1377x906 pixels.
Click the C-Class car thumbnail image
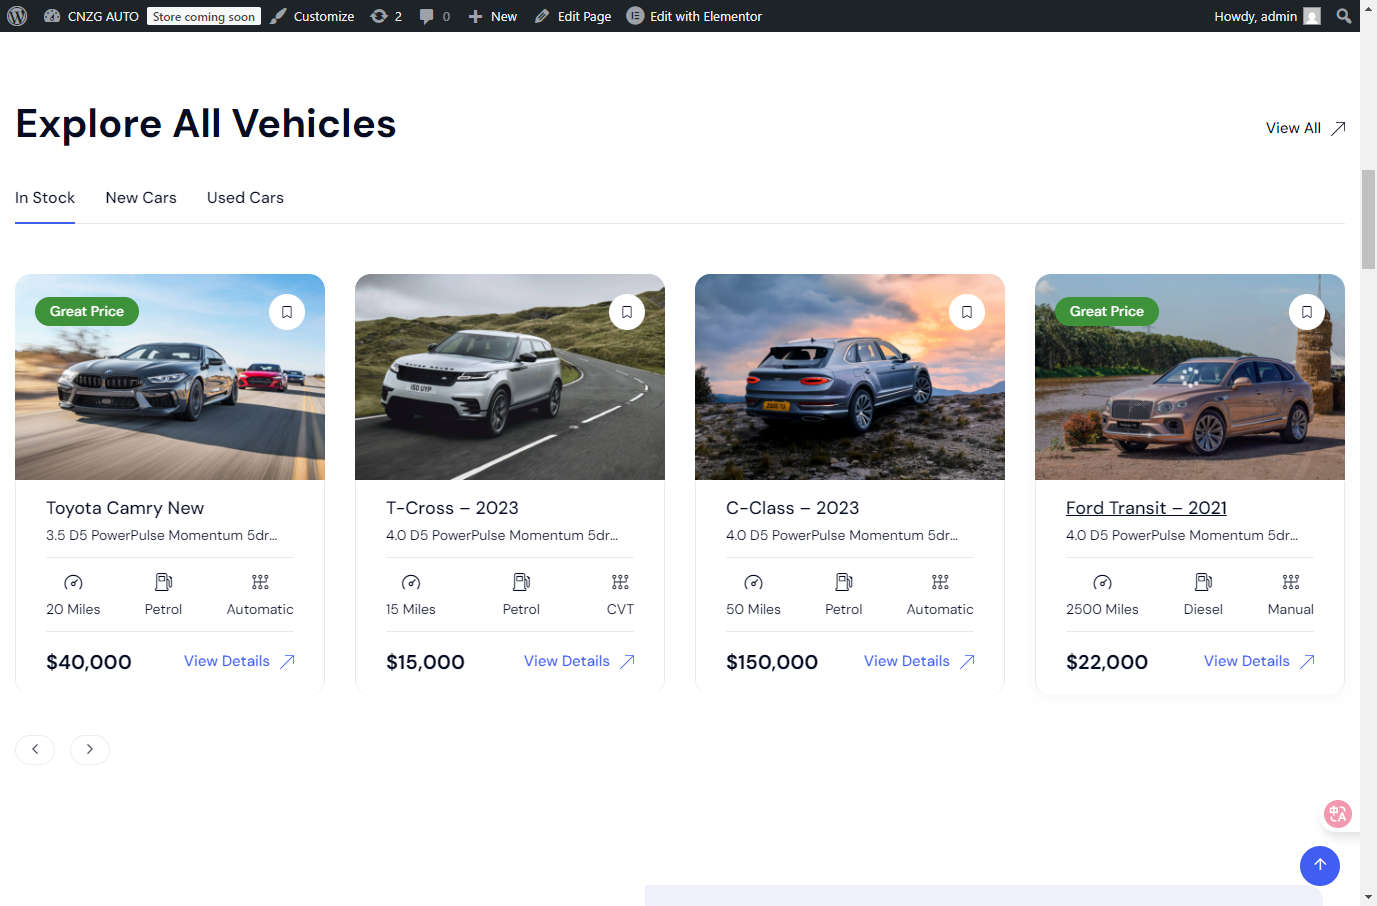[850, 377]
